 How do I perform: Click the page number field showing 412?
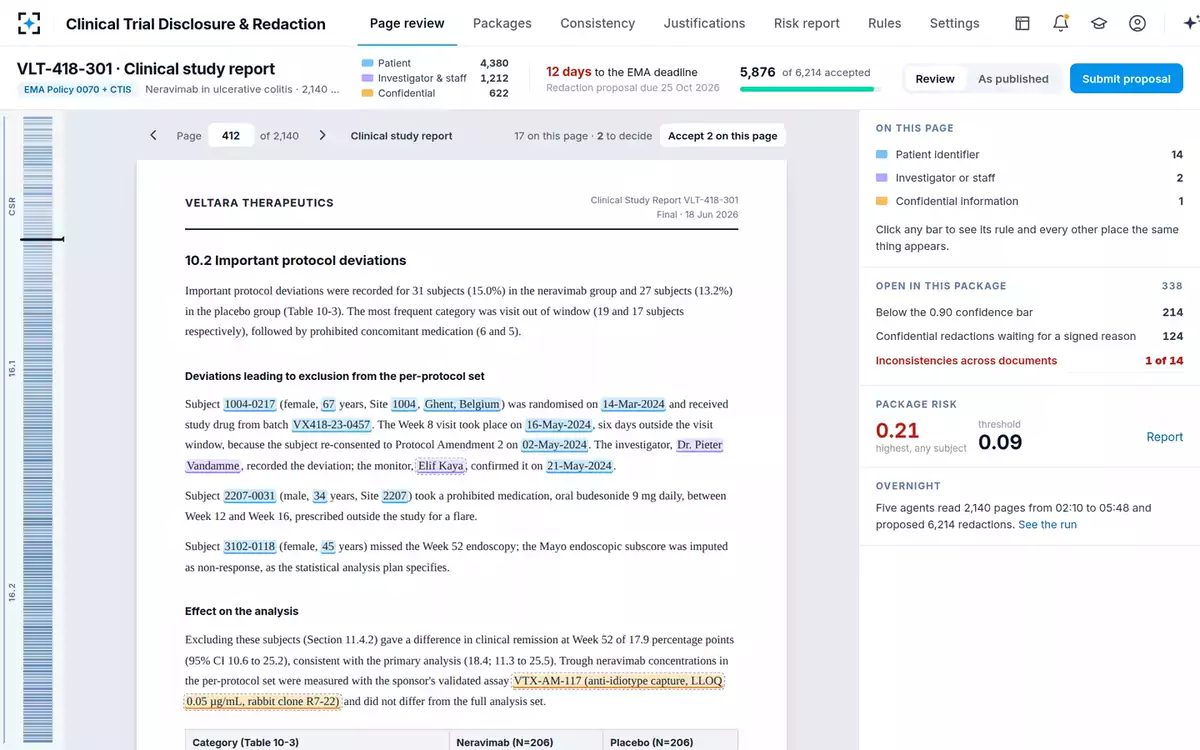coord(230,135)
